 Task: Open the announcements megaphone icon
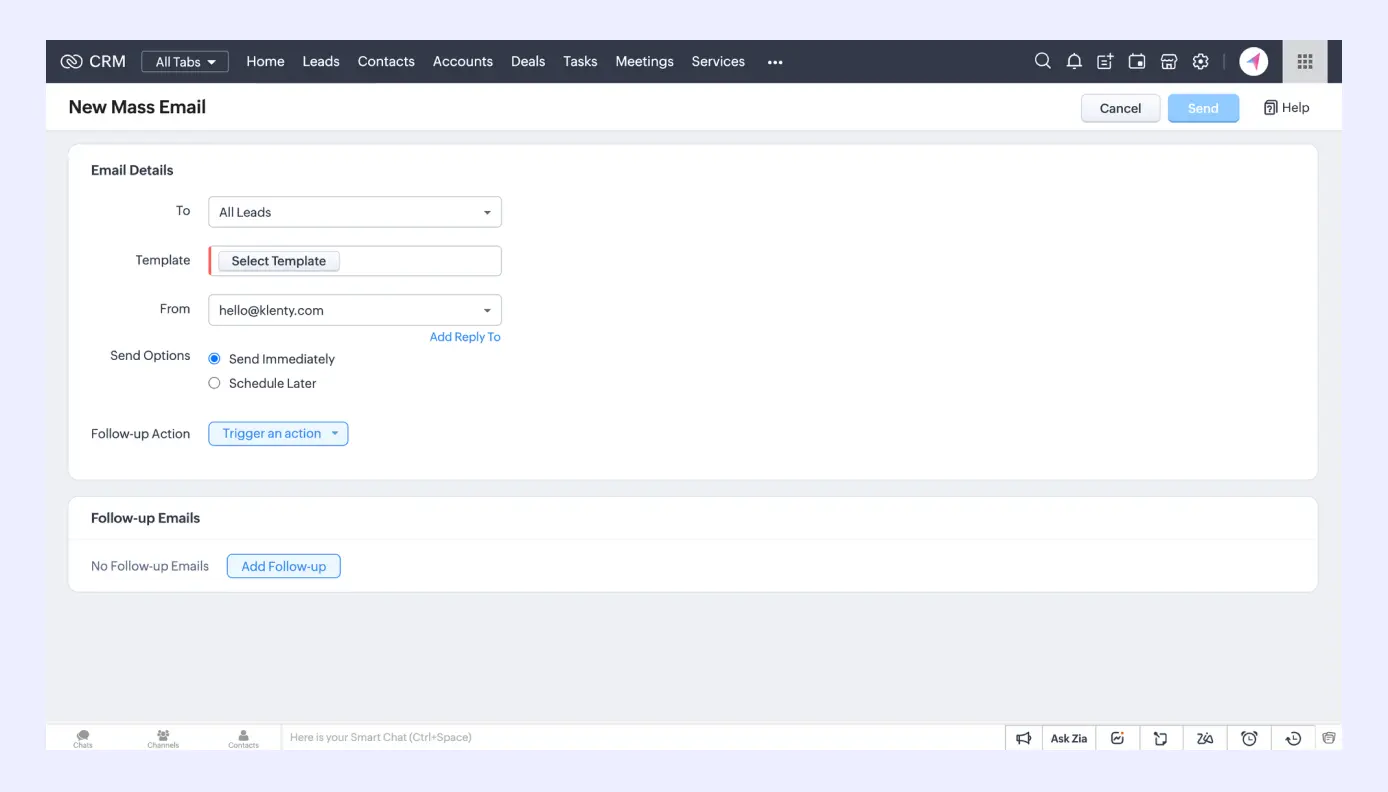1023,737
